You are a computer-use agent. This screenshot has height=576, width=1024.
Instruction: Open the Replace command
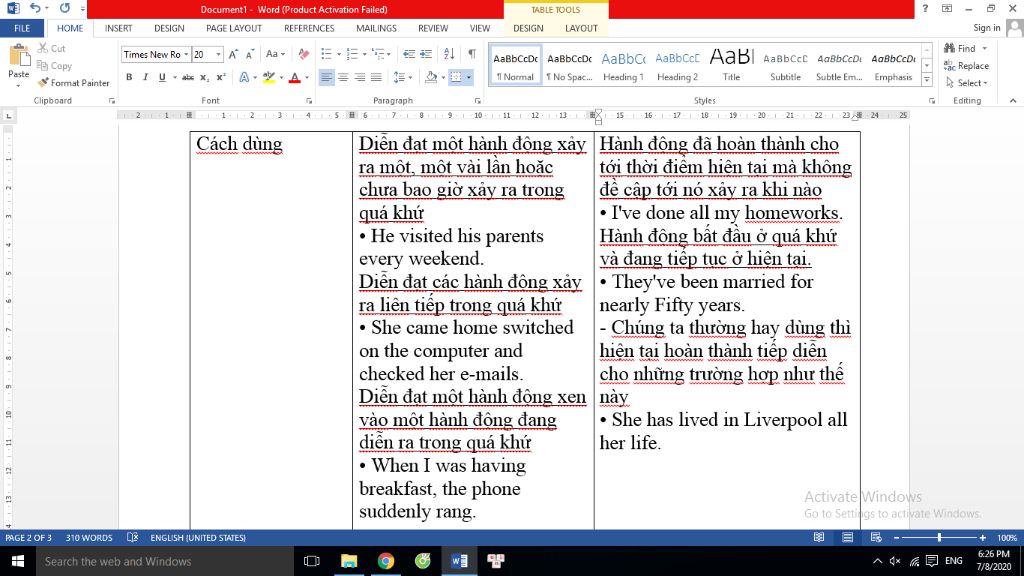967,65
